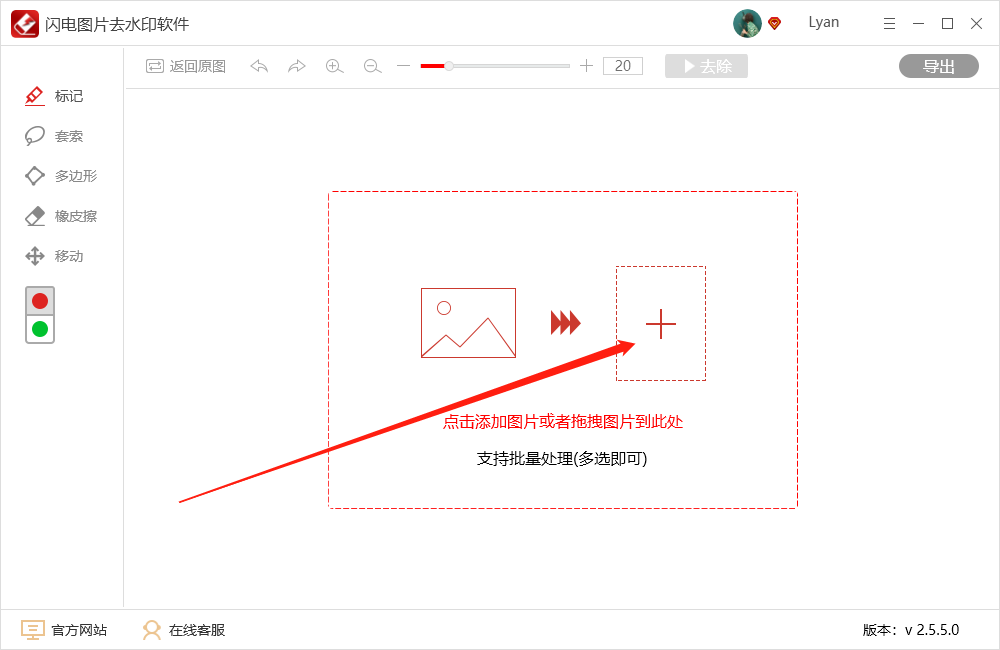Image resolution: width=1000 pixels, height=650 pixels.
Task: Click the 去除 remove button
Action: click(706, 66)
